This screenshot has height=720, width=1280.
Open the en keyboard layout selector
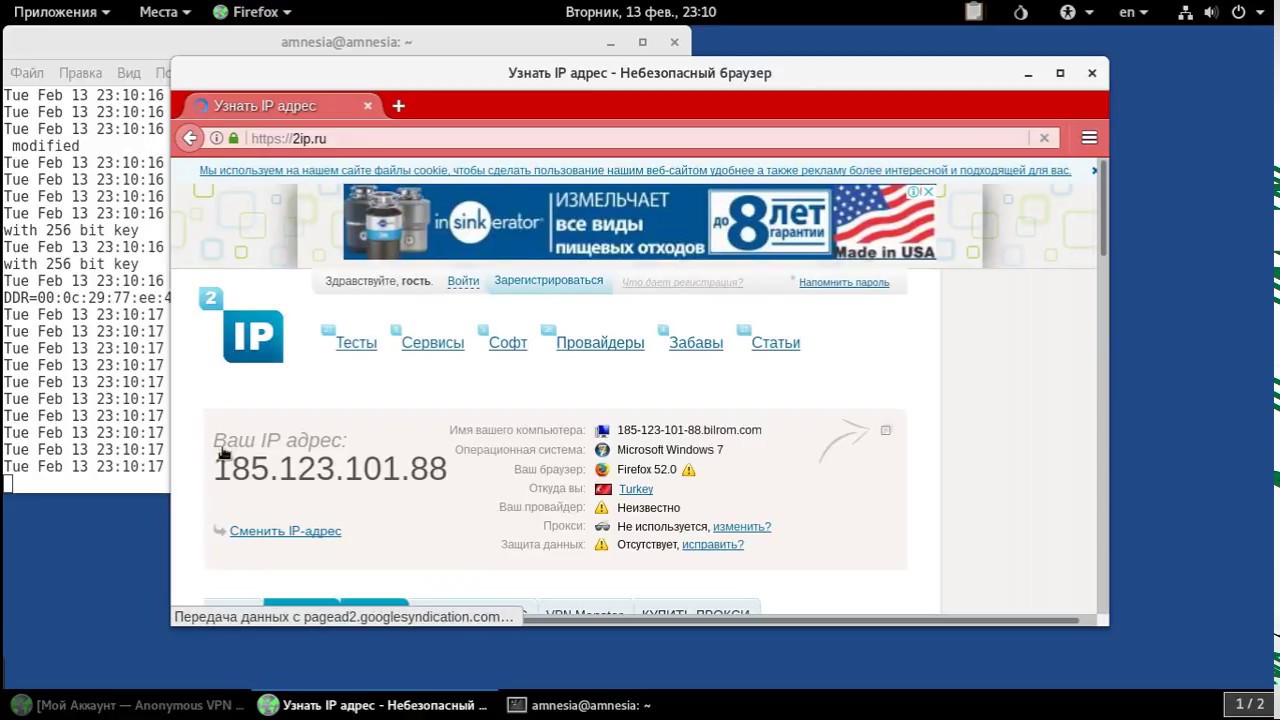[x=1134, y=12]
